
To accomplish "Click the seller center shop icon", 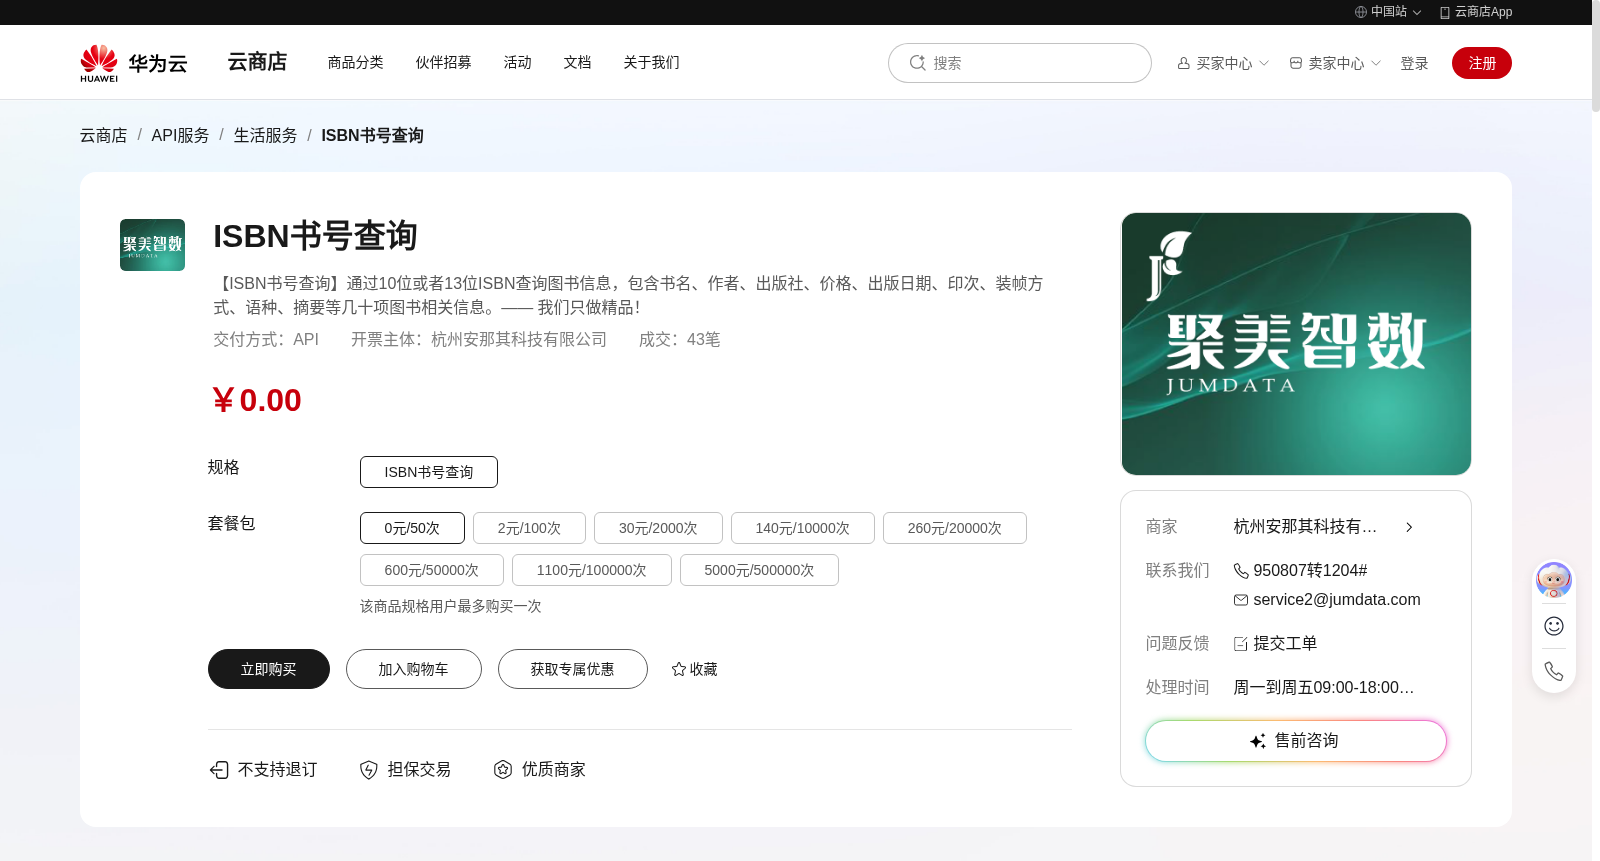I will click(1296, 63).
